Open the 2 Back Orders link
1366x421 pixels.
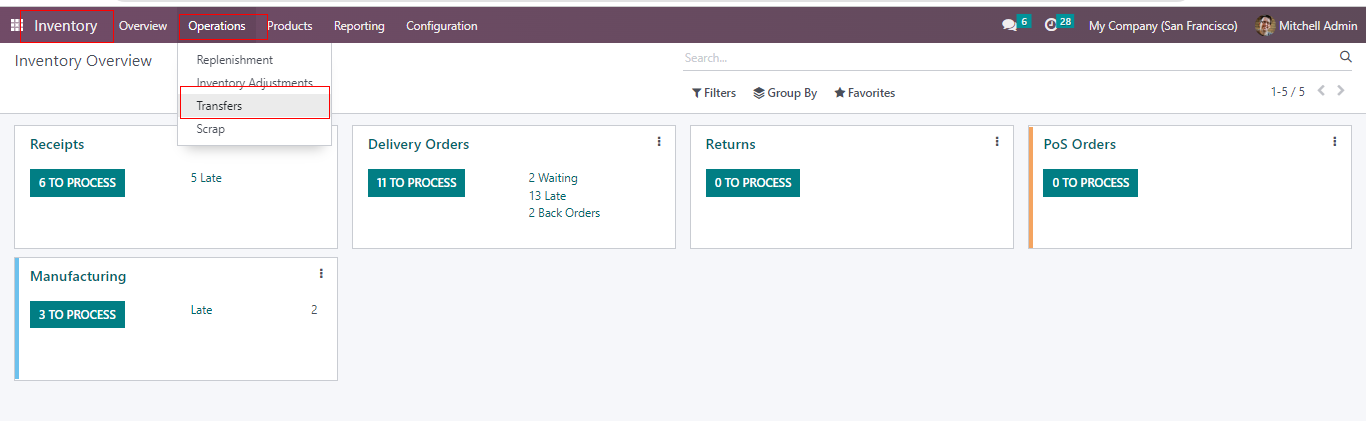(564, 213)
